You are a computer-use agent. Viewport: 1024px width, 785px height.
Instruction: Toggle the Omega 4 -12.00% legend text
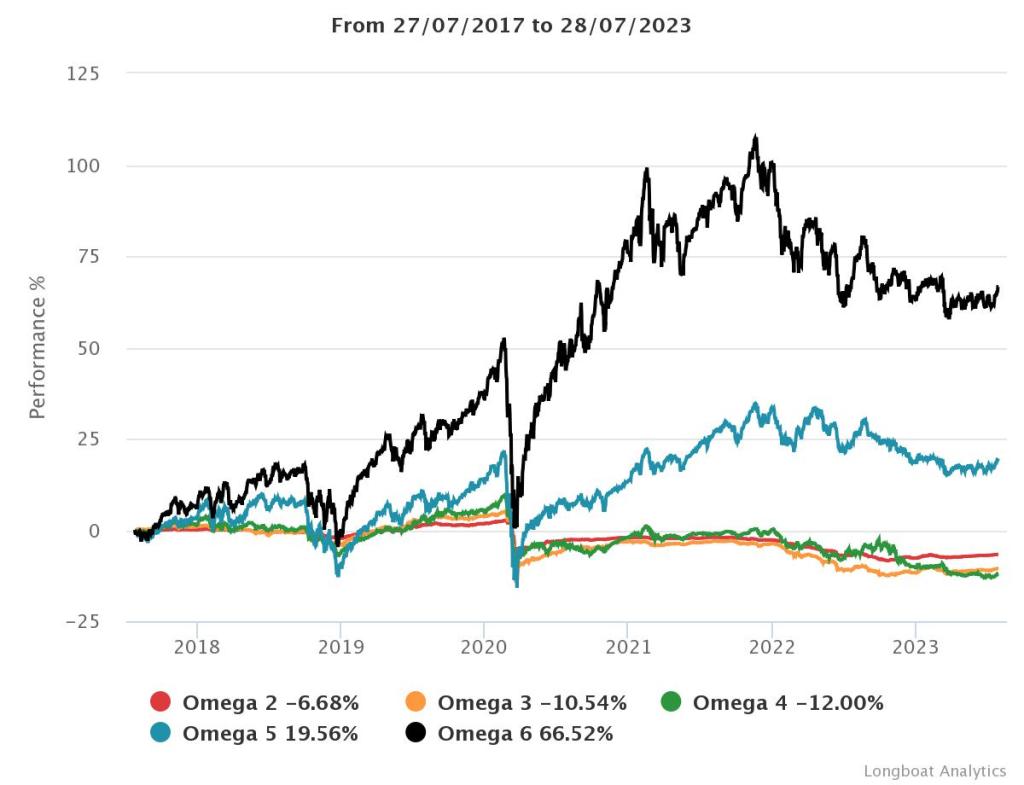[x=788, y=703]
